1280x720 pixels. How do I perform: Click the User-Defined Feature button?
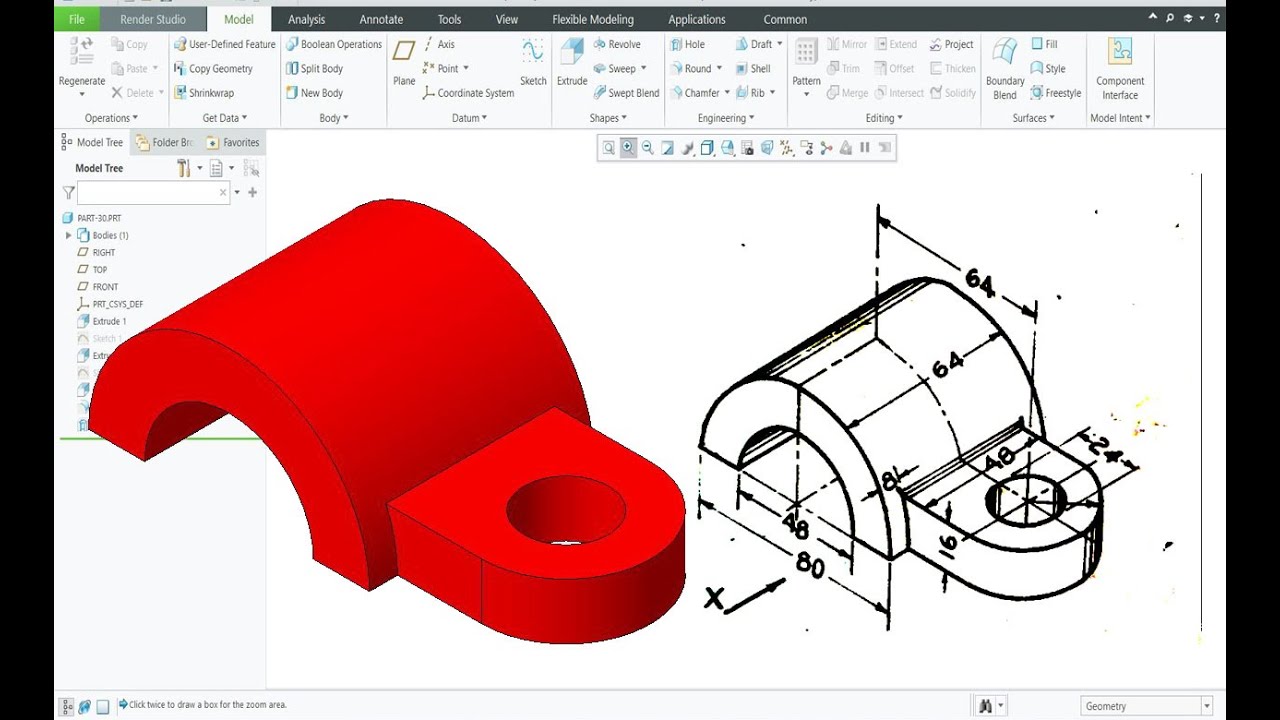(x=224, y=44)
